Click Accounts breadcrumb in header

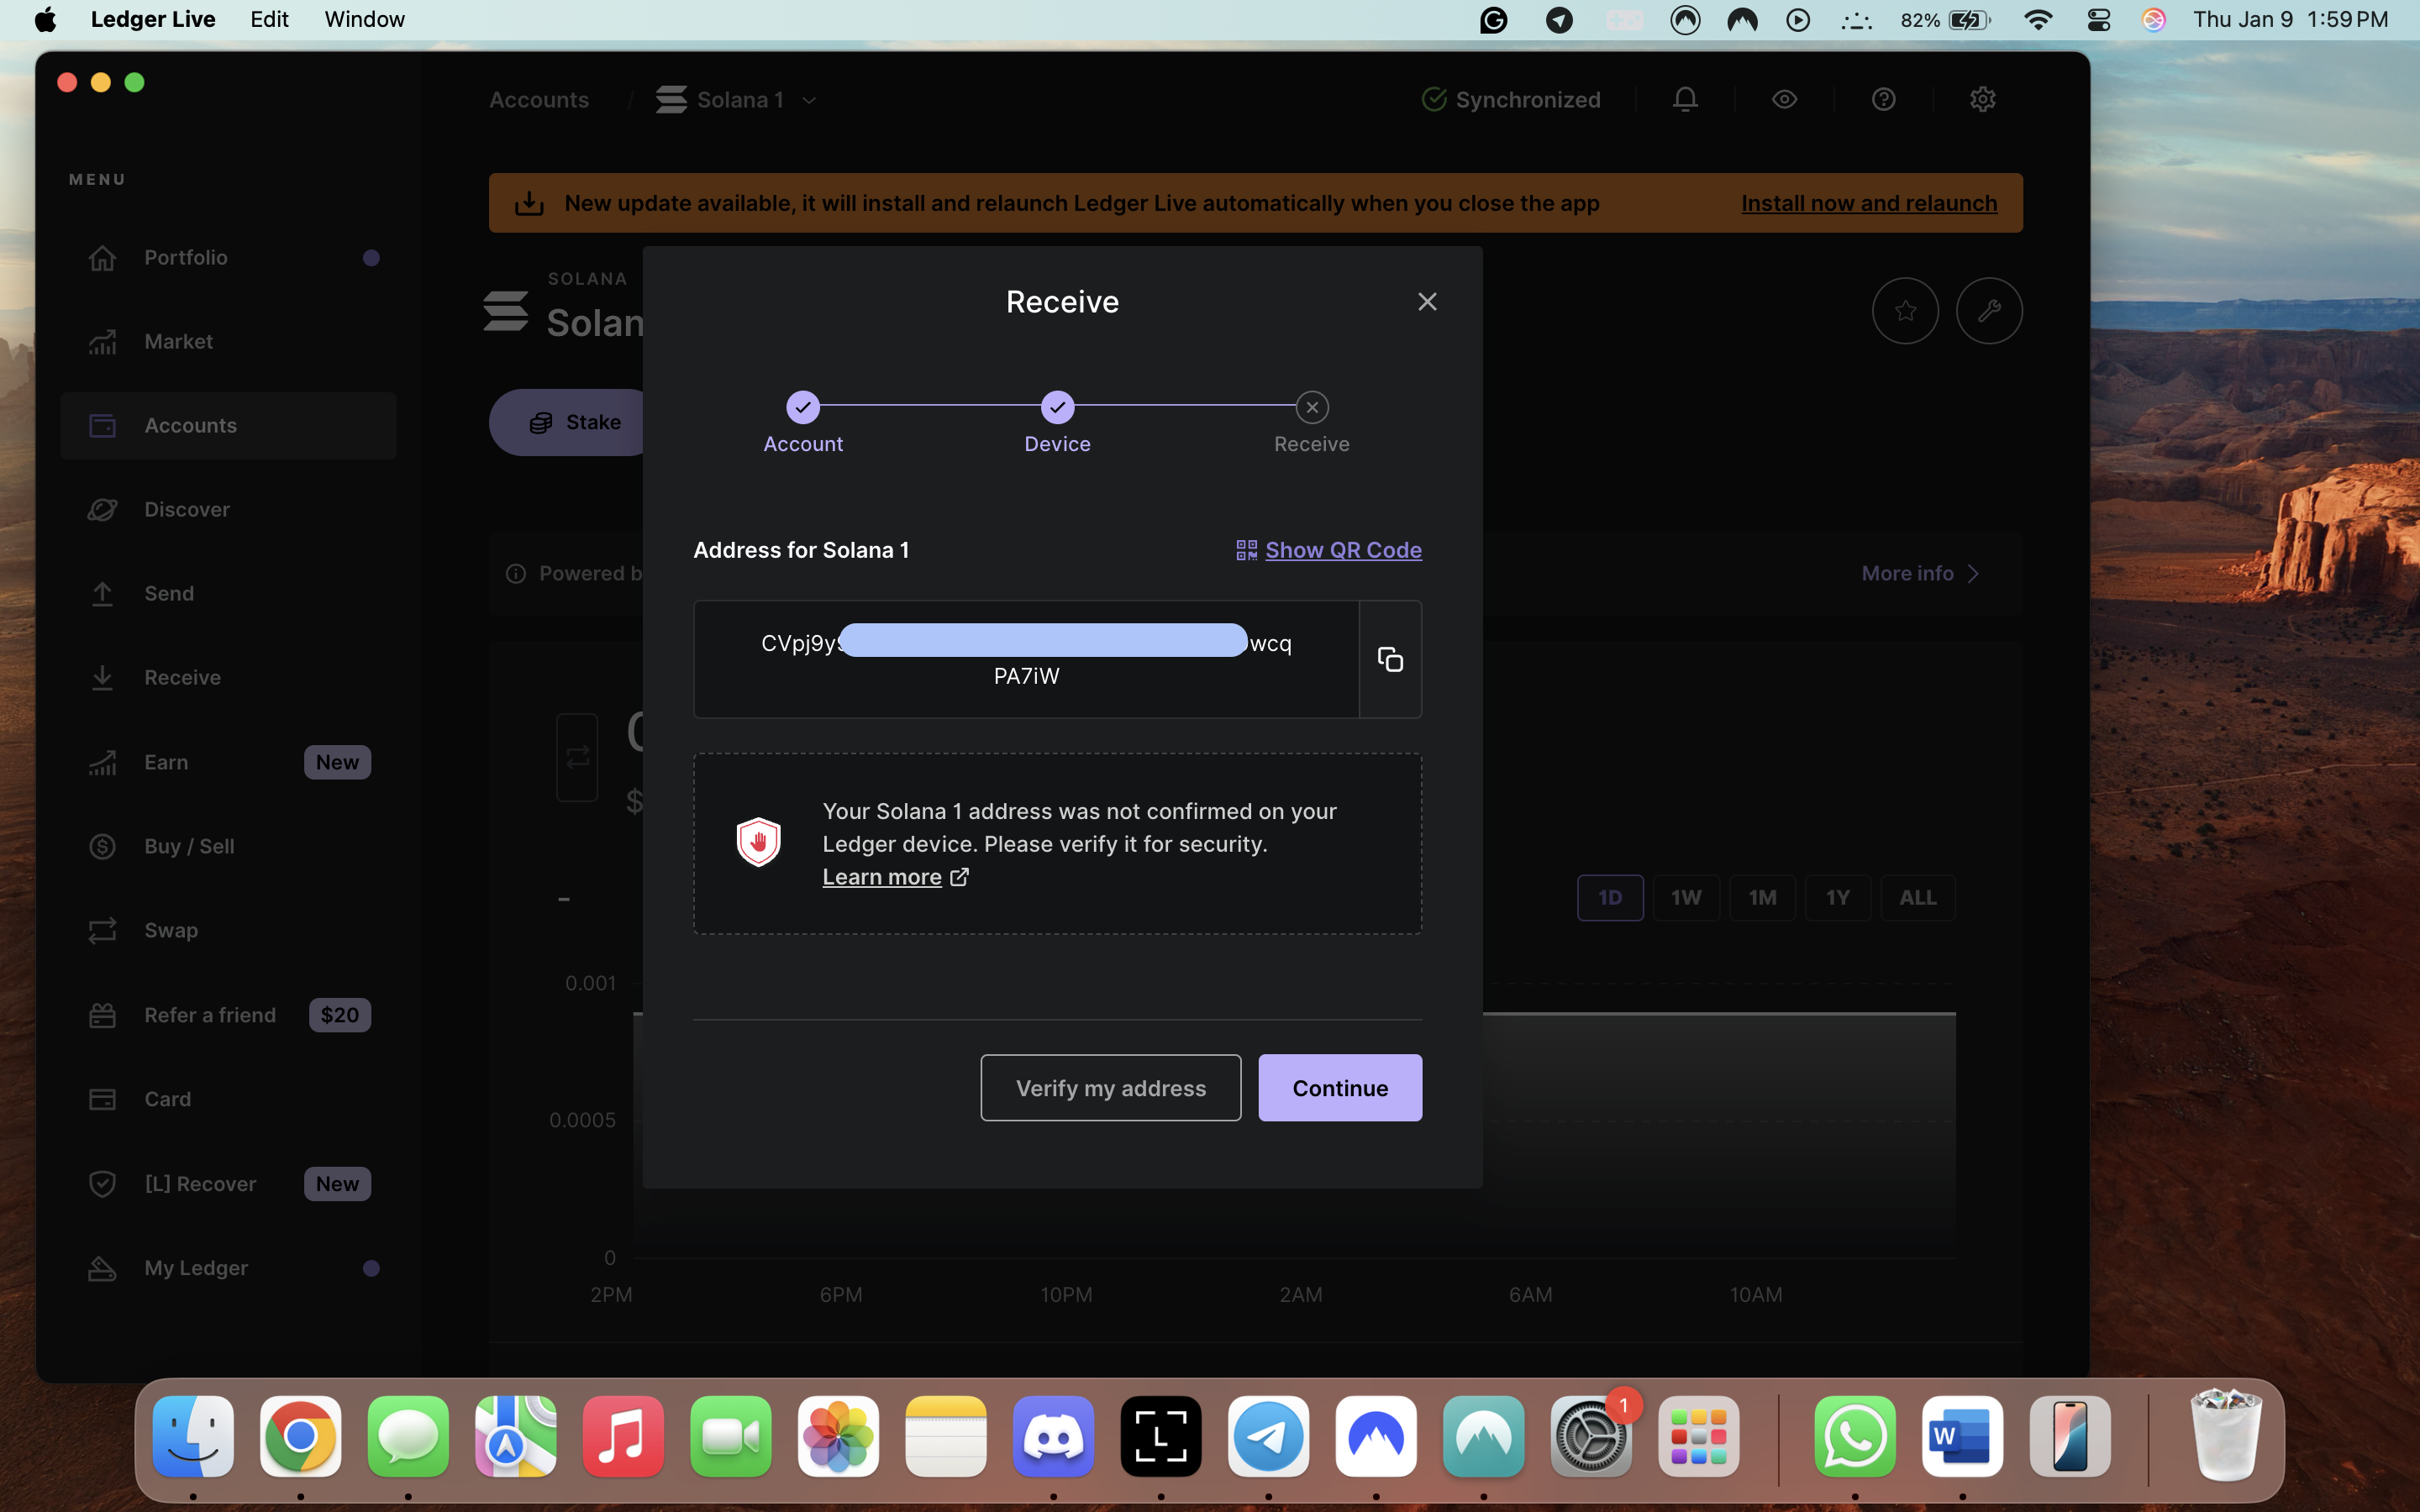[539, 100]
